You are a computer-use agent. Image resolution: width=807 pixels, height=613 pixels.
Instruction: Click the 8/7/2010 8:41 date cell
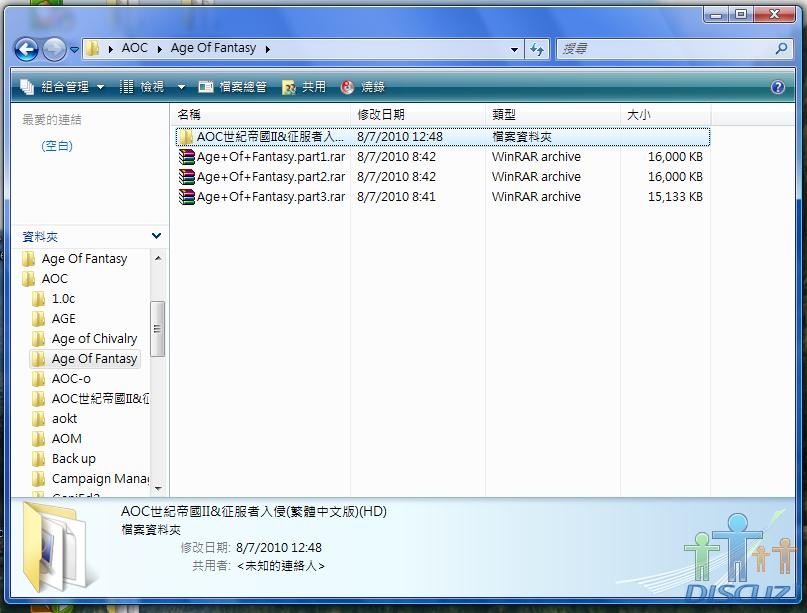pos(396,197)
